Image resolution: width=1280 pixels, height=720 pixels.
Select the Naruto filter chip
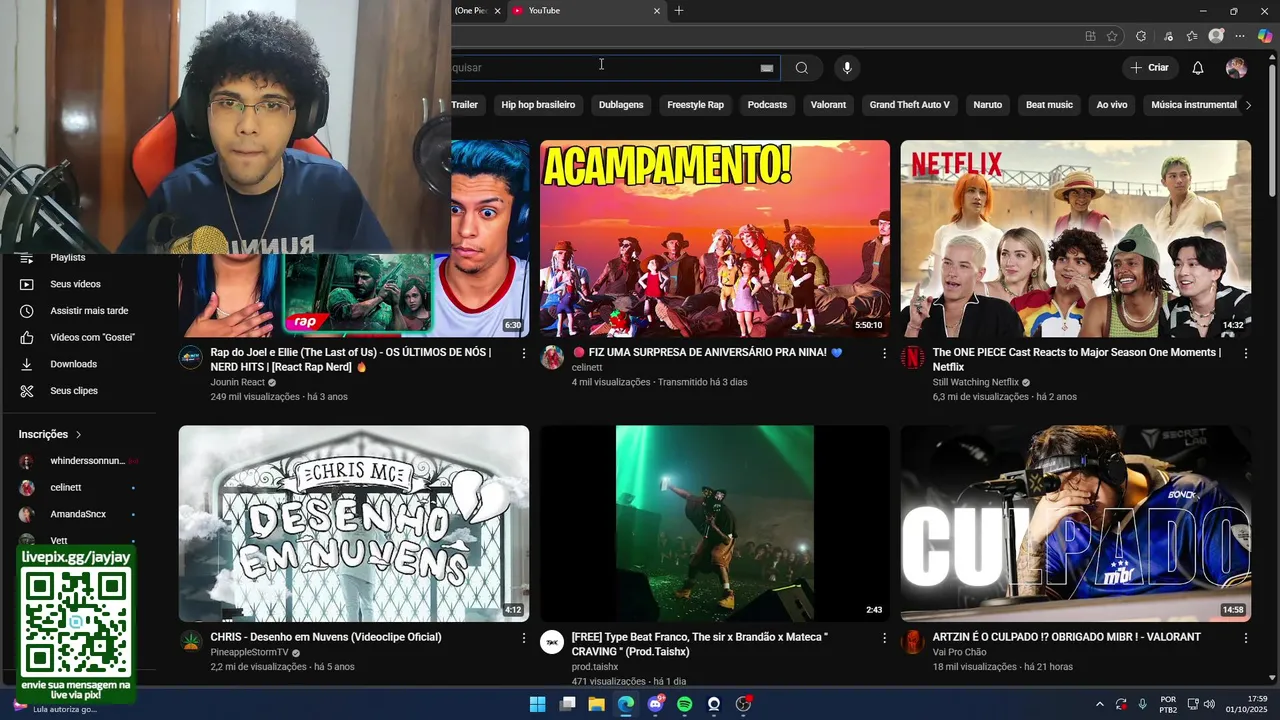[987, 105]
